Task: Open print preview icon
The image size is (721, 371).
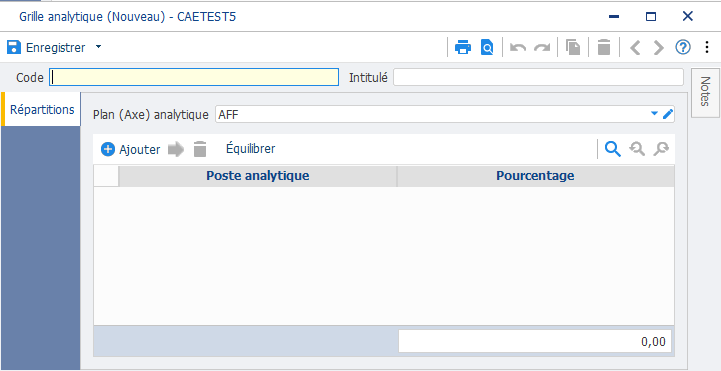Action: point(487,47)
